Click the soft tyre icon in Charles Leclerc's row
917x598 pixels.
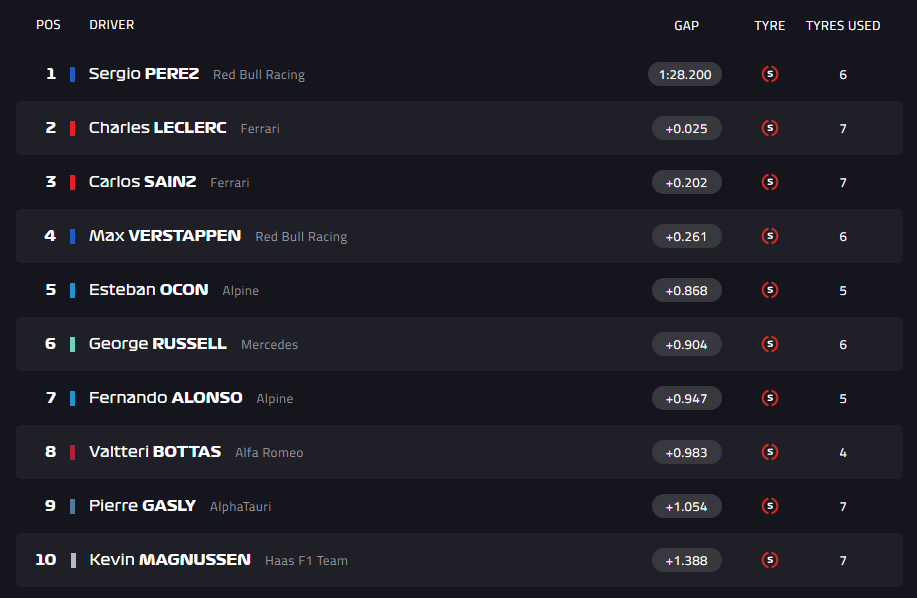click(769, 128)
